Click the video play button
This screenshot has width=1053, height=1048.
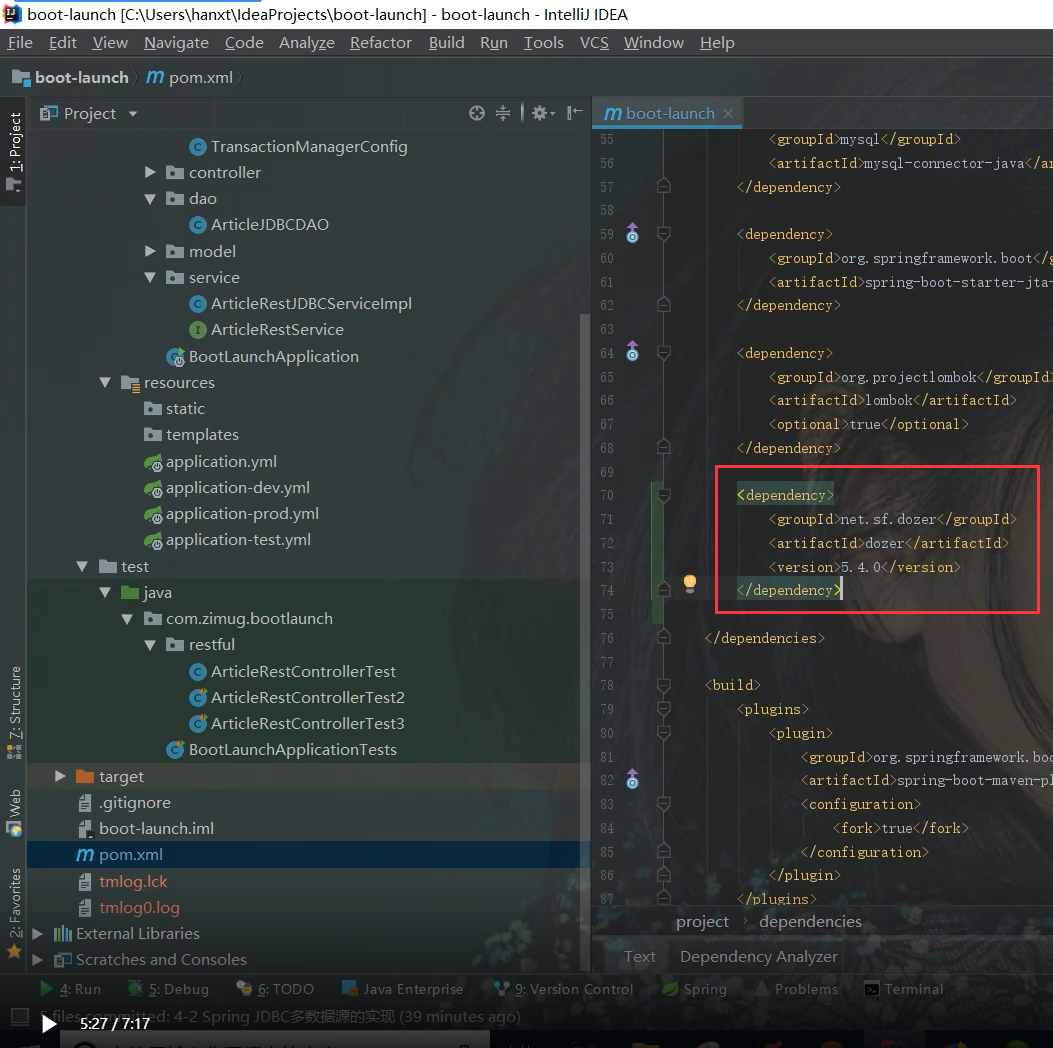(x=48, y=1024)
